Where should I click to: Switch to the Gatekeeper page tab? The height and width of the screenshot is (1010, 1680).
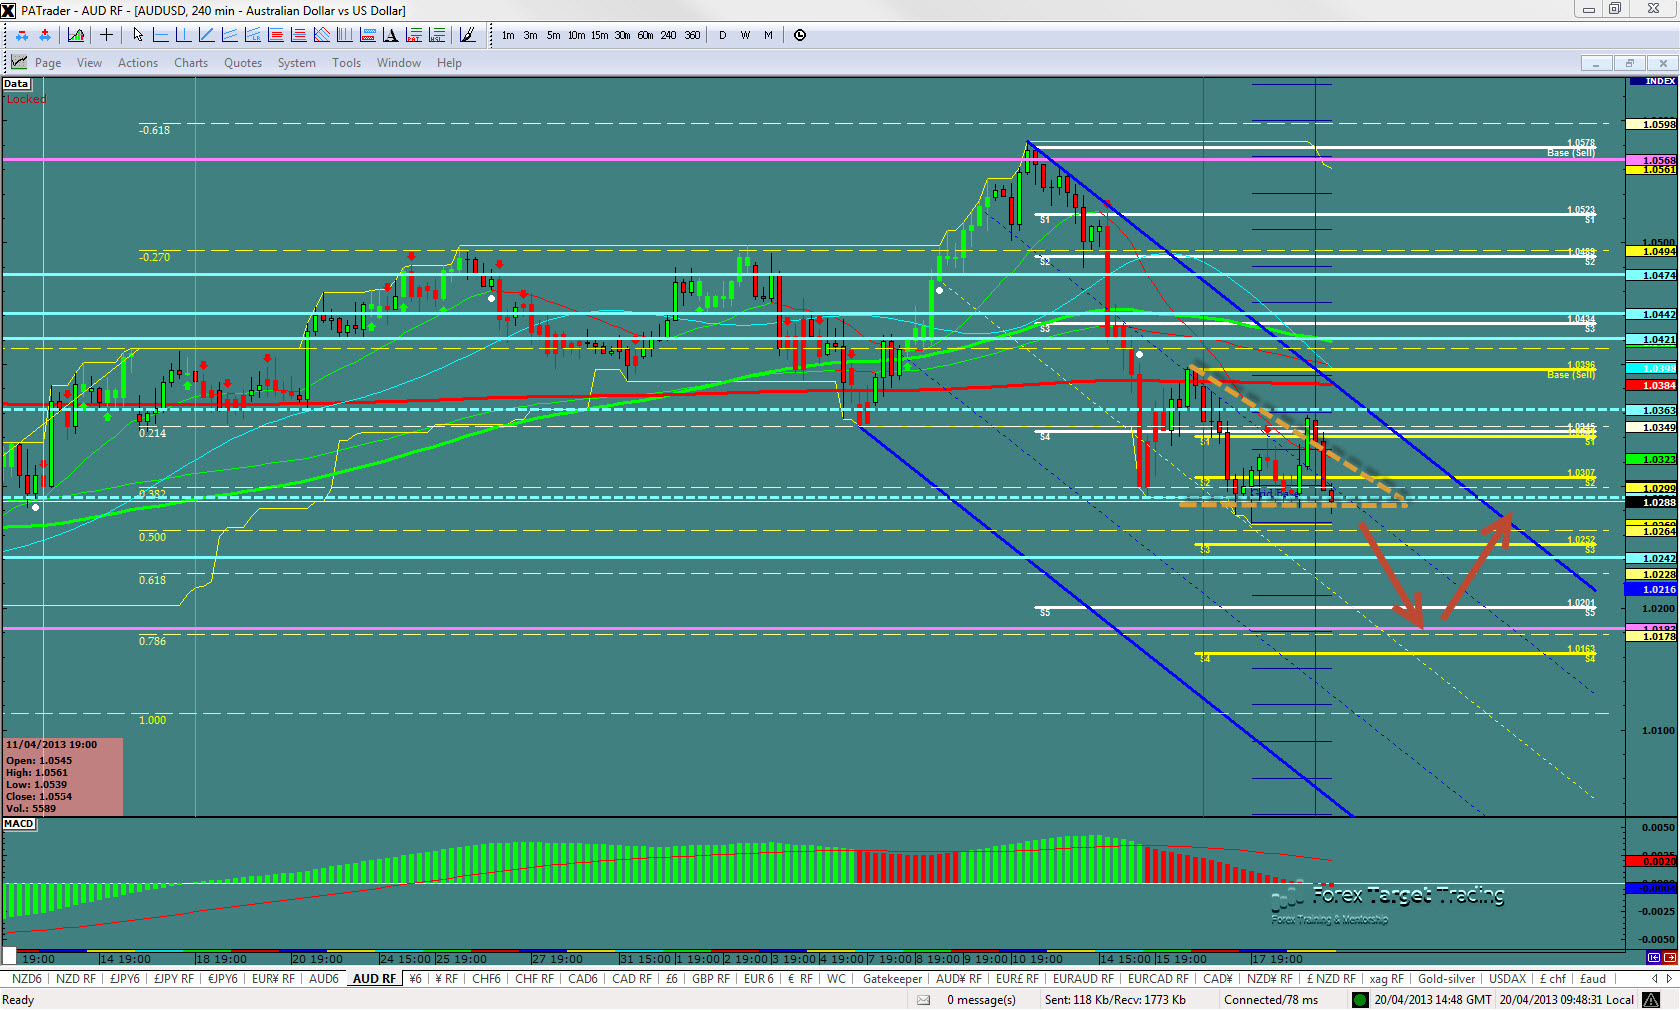893,979
